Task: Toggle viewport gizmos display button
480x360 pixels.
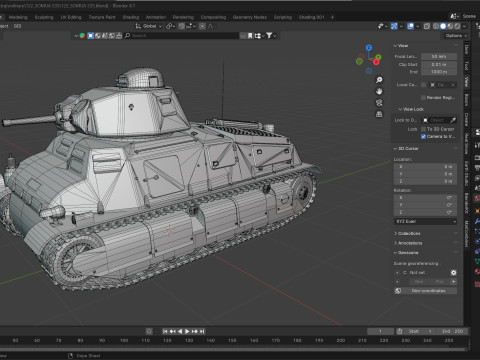Action: [394, 26]
